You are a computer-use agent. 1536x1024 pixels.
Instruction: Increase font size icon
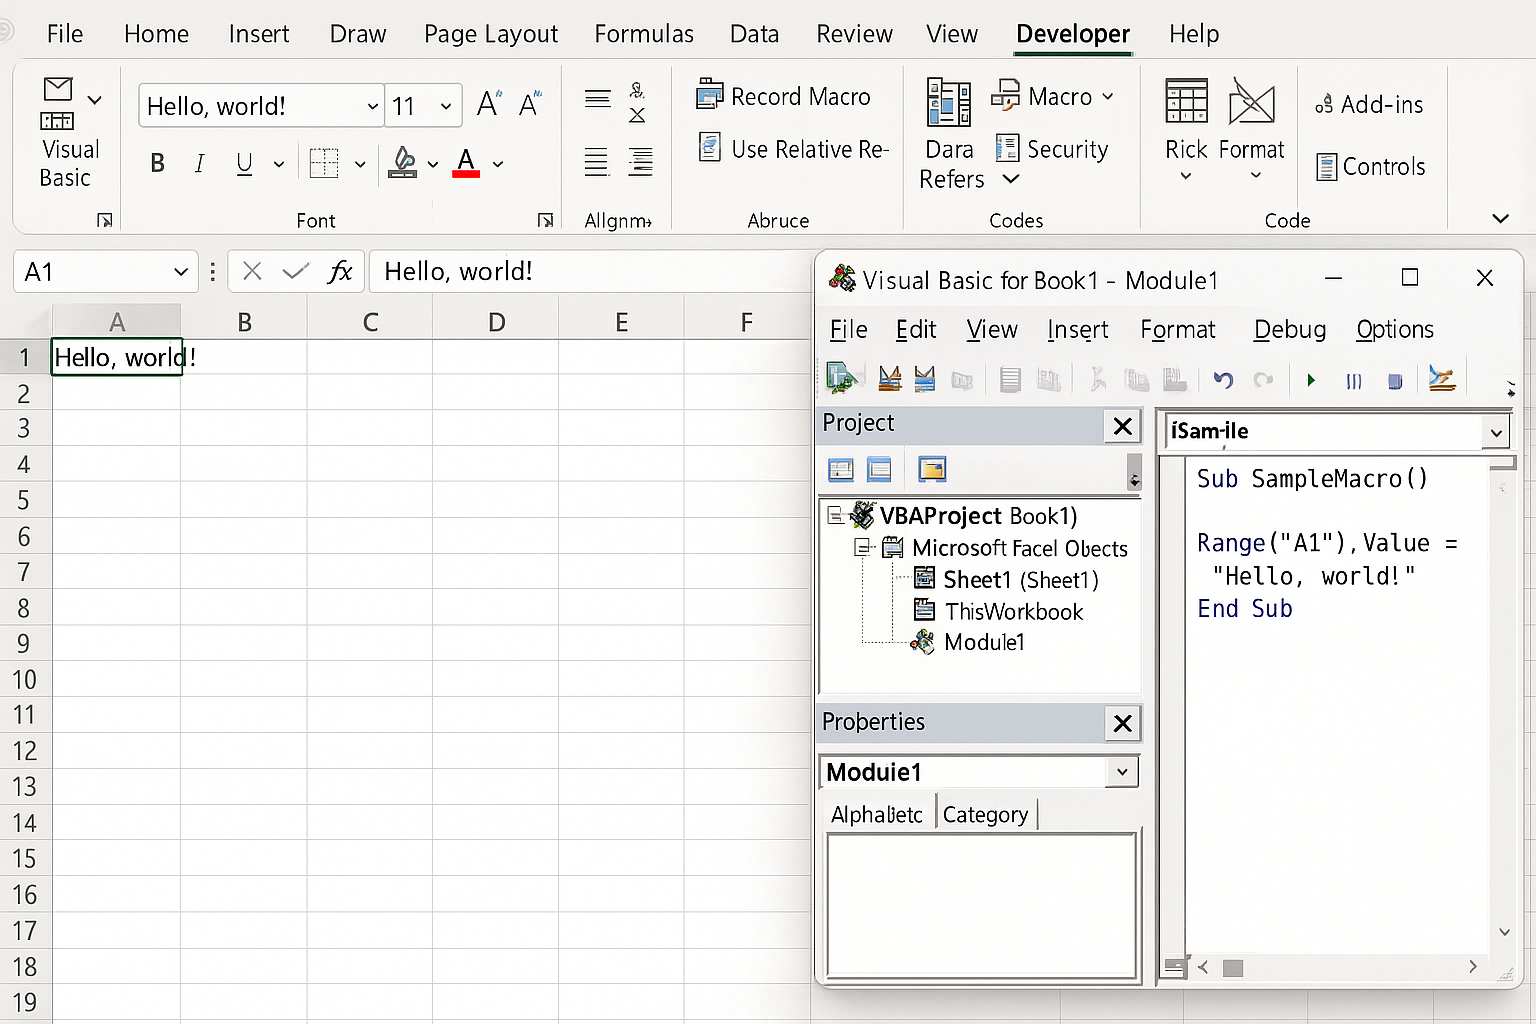(489, 103)
